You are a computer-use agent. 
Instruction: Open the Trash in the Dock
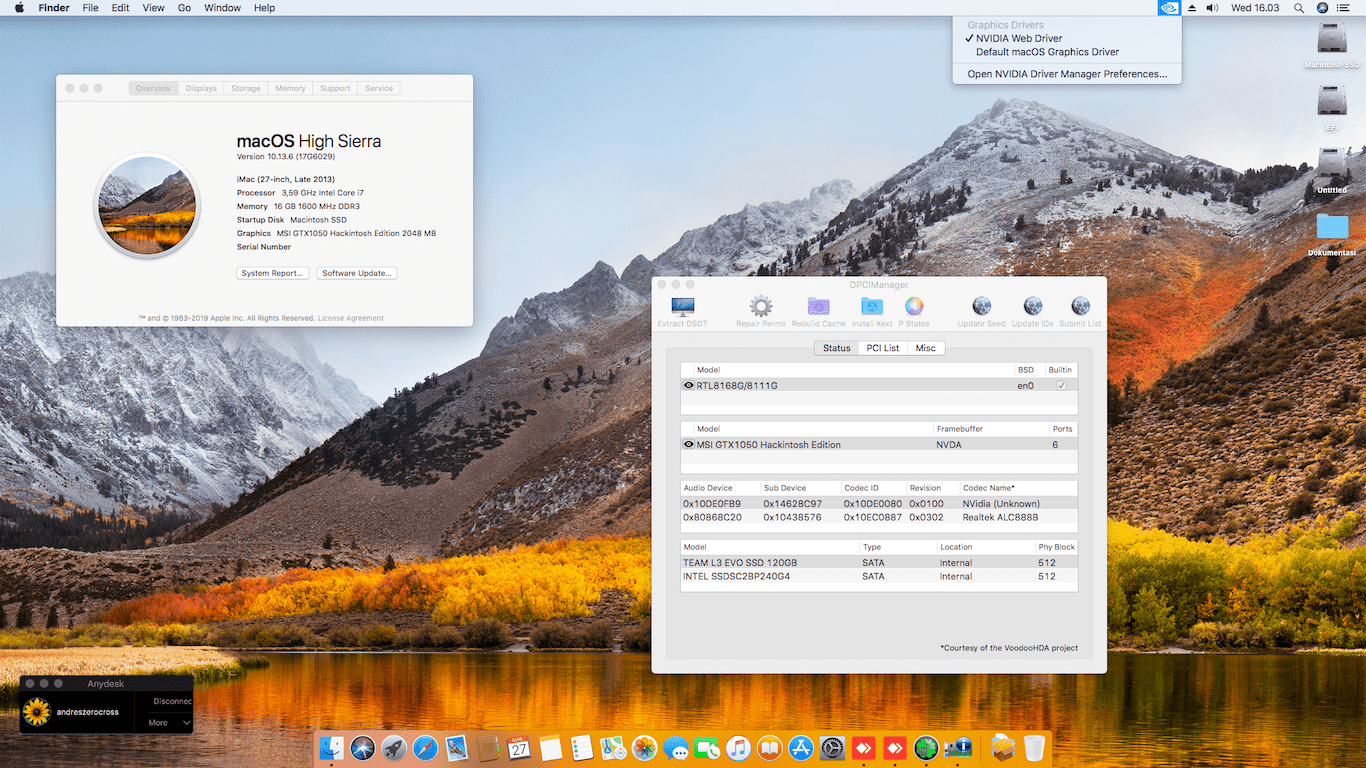(x=1035, y=747)
